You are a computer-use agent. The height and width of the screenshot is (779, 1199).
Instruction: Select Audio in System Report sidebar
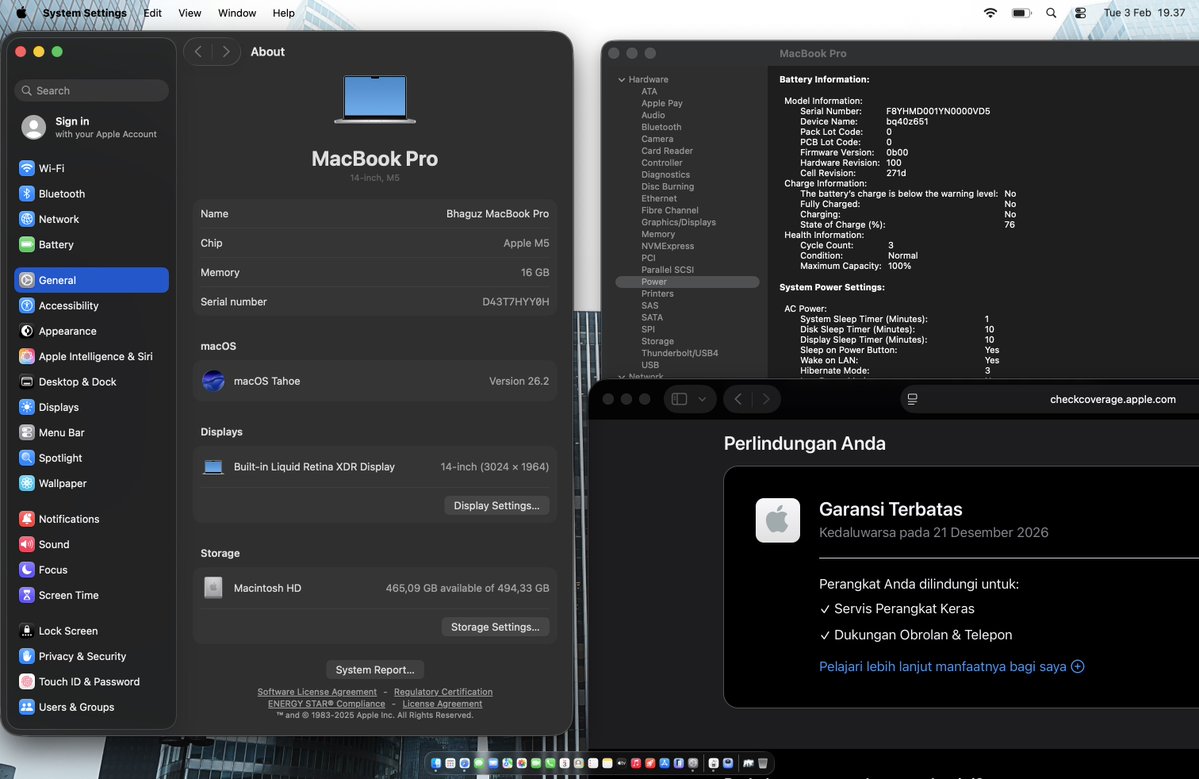653,115
